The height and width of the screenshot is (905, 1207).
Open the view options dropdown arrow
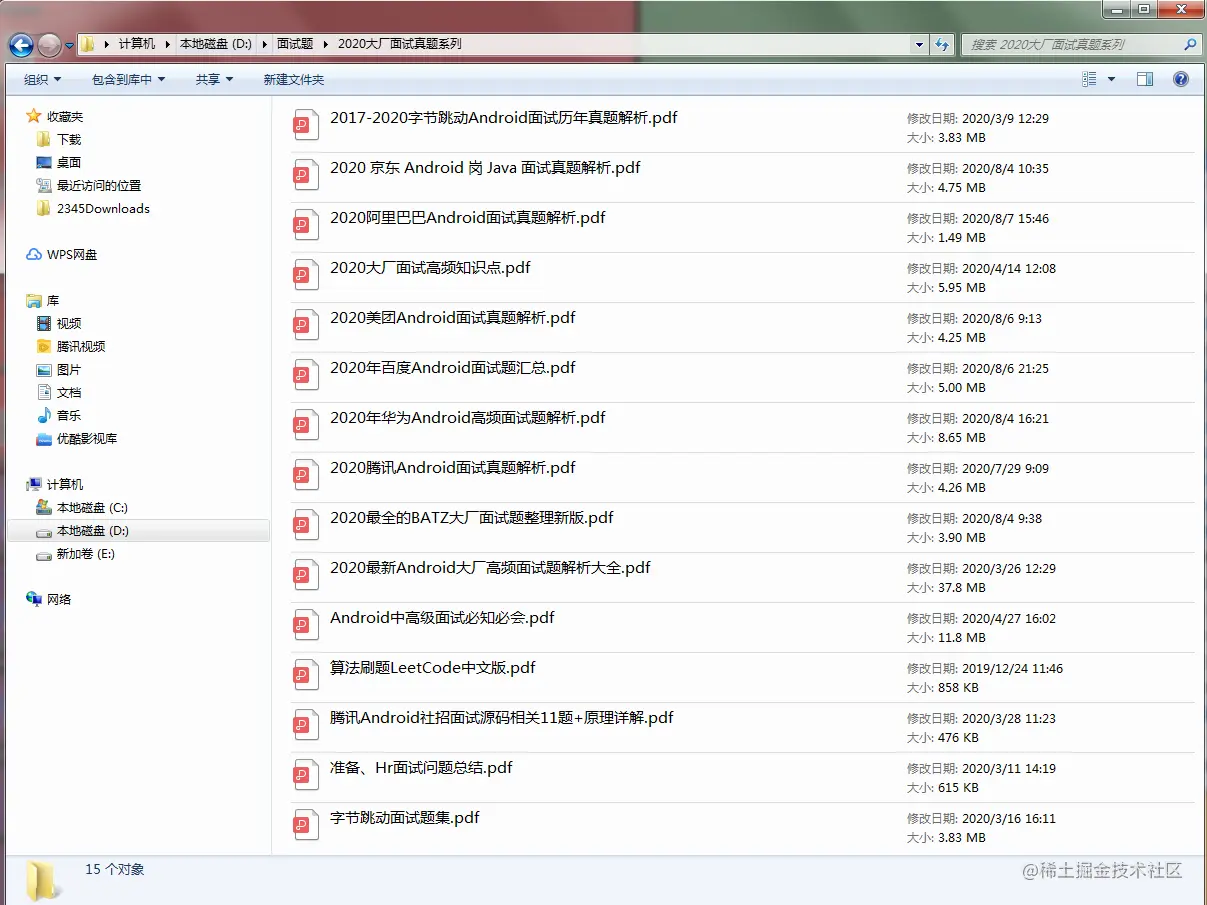[1111, 79]
